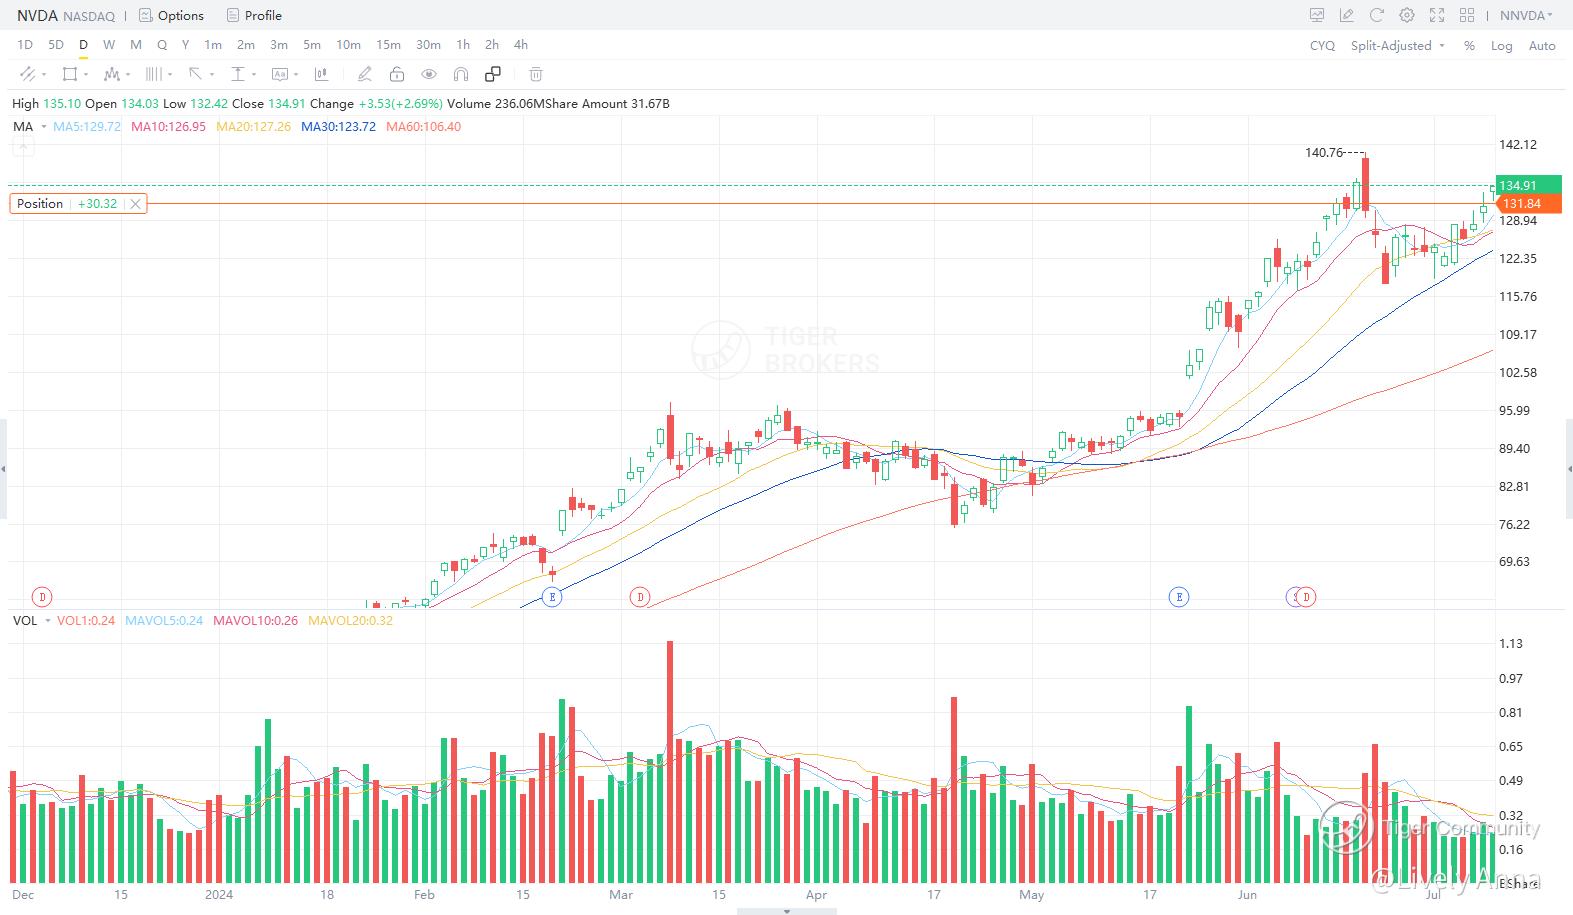Toggle drawings visibility eye icon
The image size is (1573, 915).
click(429, 74)
